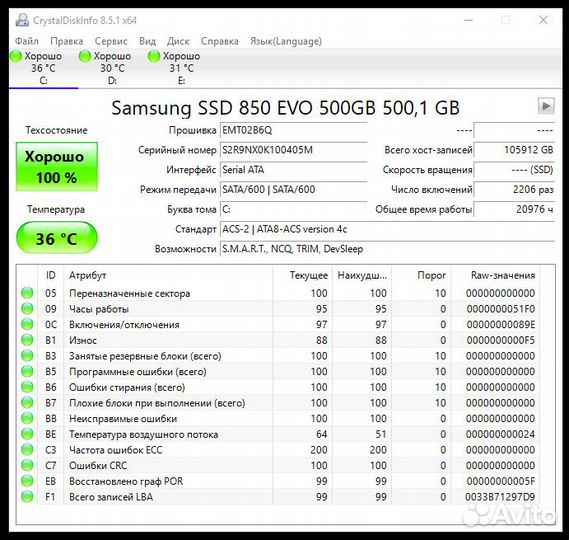Click the ACS-2 | ATA8-ACS version 4c field
This screenshot has height=540, width=569.
point(388,229)
